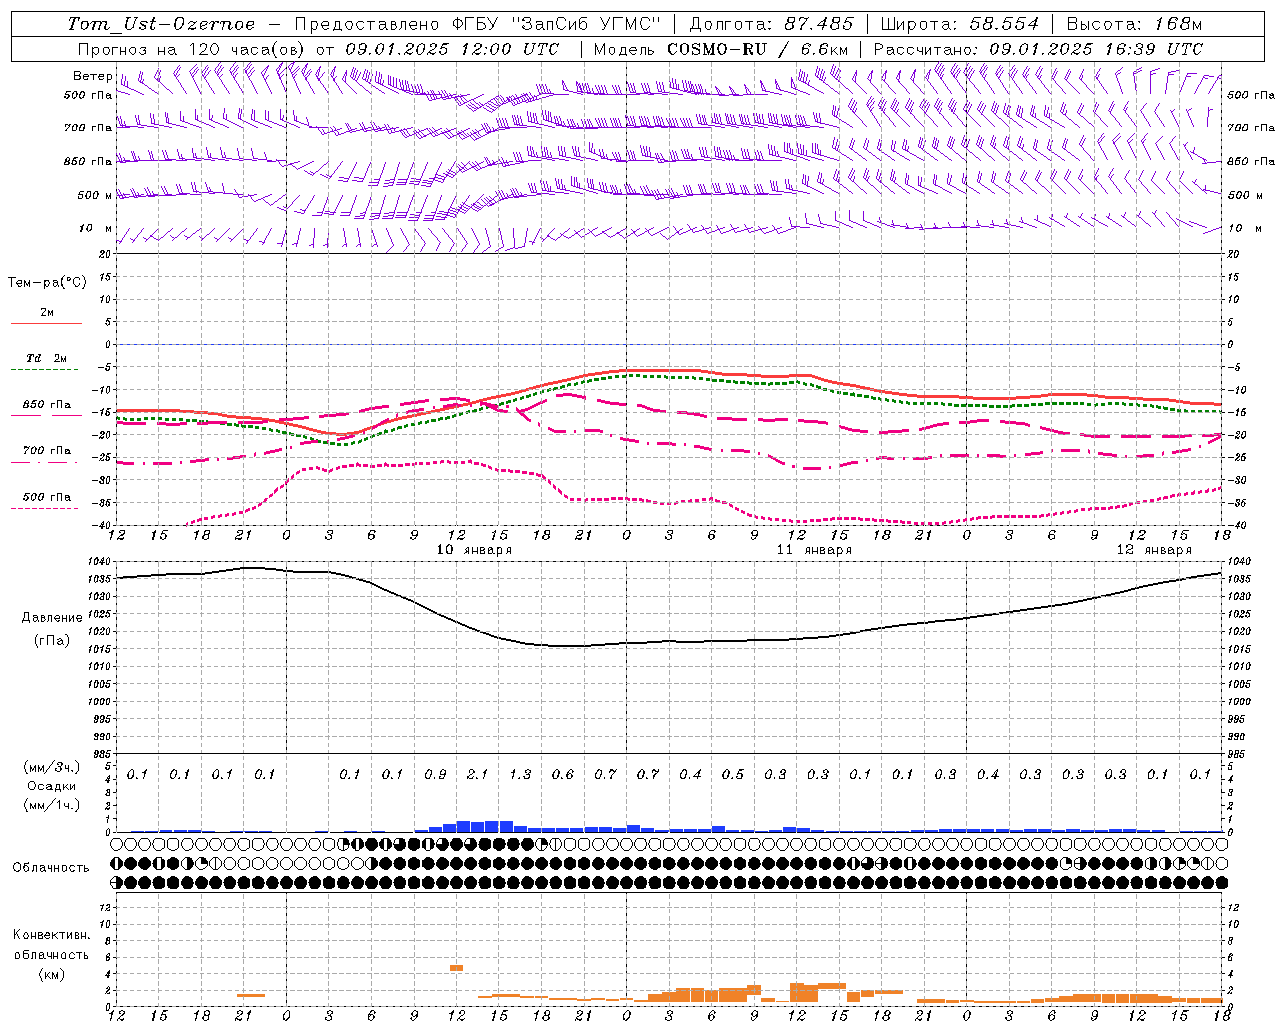Click the 3-hour precipitation value "0.6"
Image resolution: width=1280 pixels, height=1024 pixels.
(x=563, y=774)
